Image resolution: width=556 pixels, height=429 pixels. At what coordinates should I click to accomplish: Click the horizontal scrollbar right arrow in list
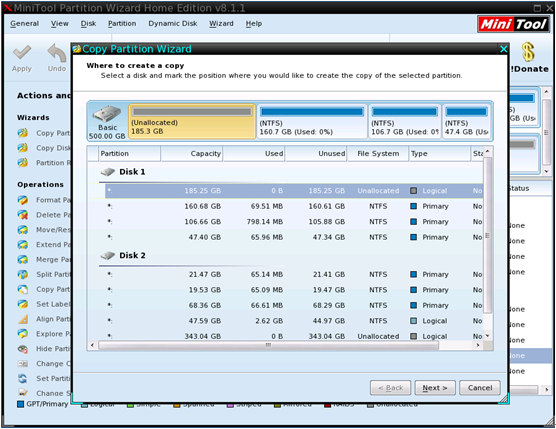478,345
